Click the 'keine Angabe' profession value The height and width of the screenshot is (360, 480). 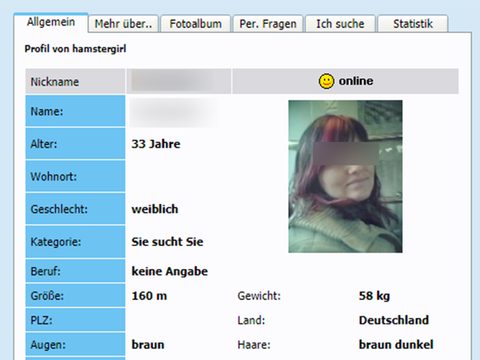(170, 271)
